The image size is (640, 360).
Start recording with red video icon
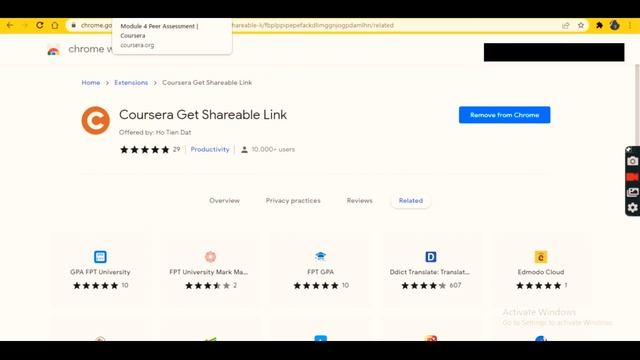pos(633,177)
